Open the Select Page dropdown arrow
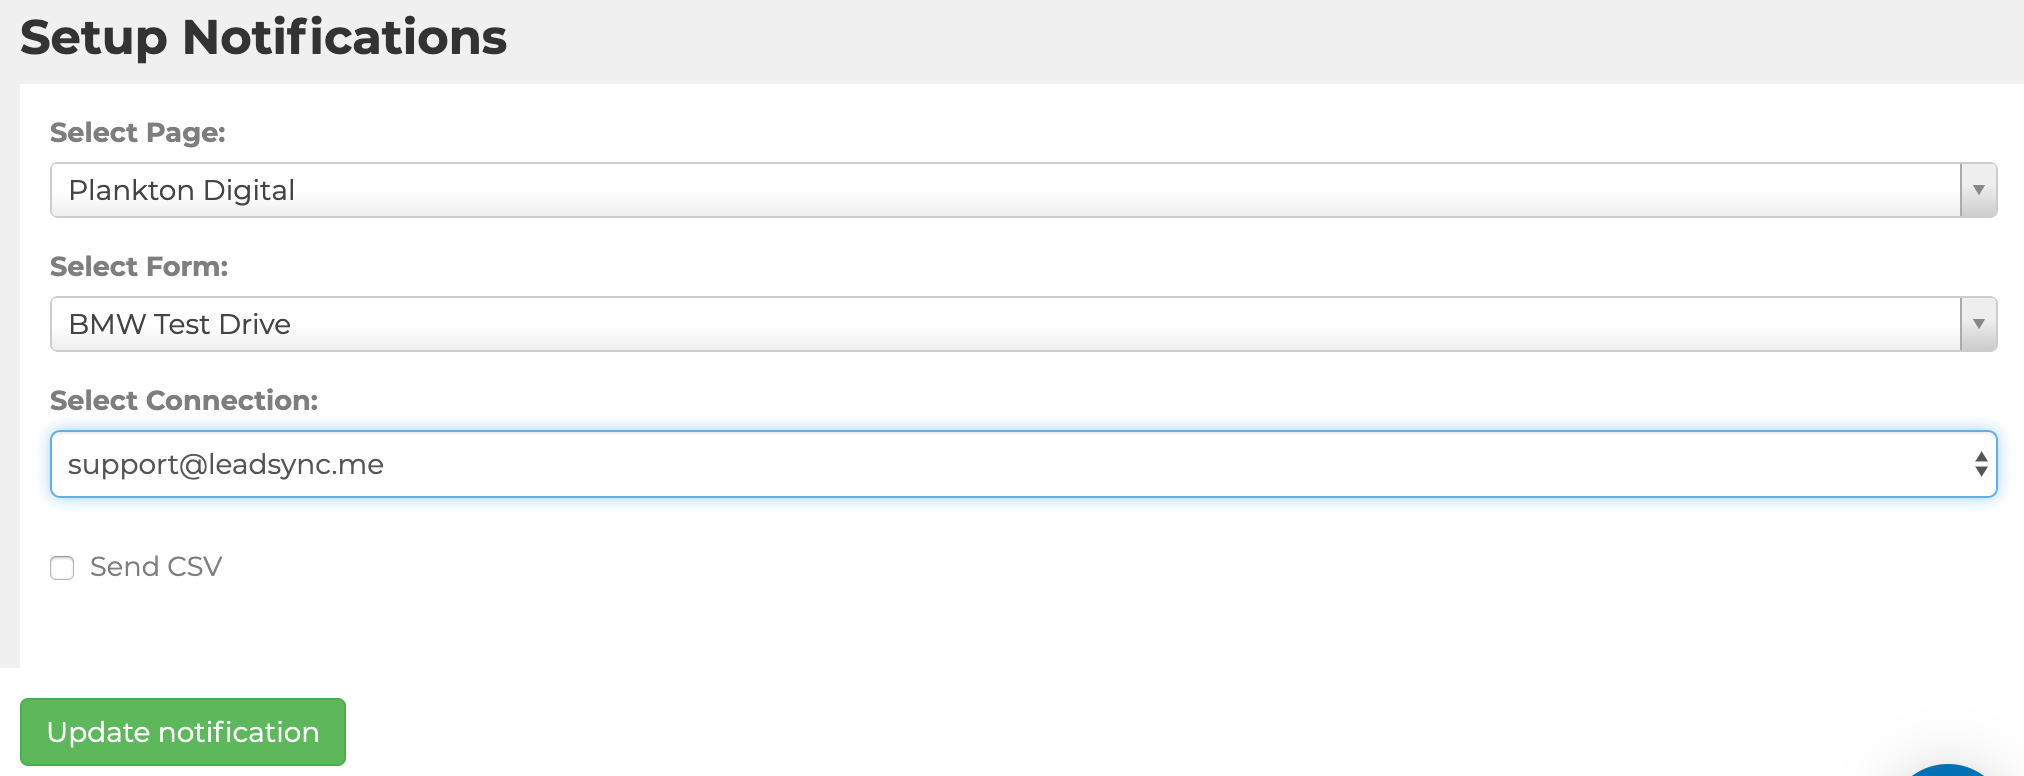2024x776 pixels. point(1978,190)
